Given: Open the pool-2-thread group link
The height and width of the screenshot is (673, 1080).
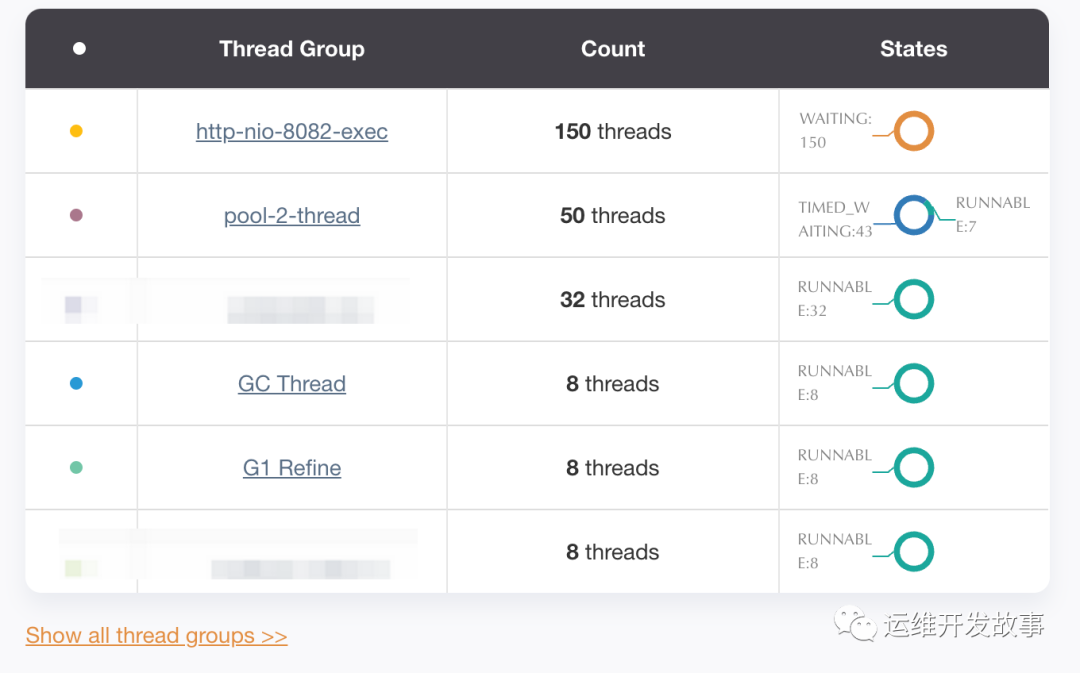Looking at the screenshot, I should click(x=292, y=216).
